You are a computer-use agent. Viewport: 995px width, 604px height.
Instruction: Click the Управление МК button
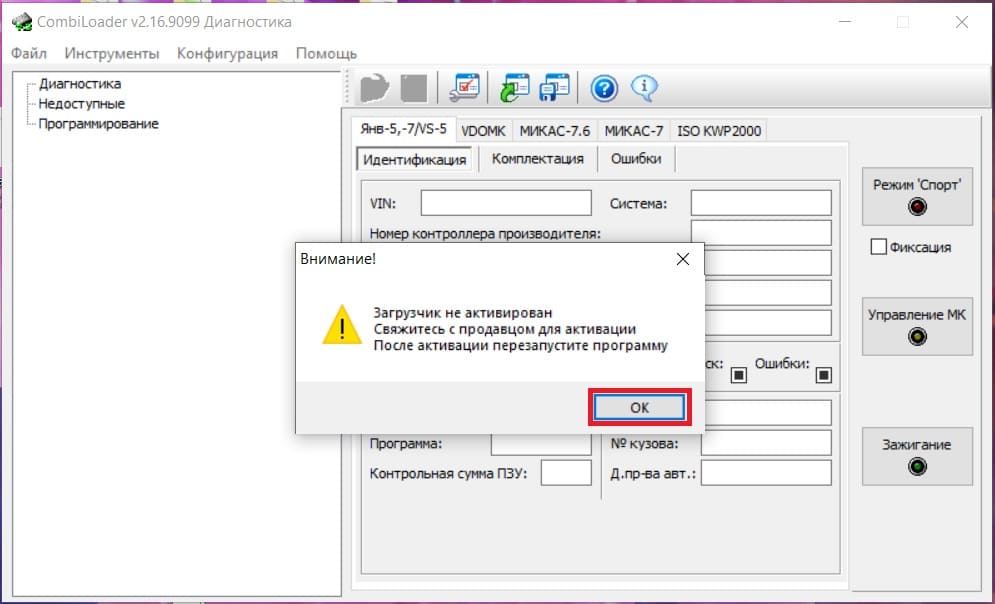(916, 325)
